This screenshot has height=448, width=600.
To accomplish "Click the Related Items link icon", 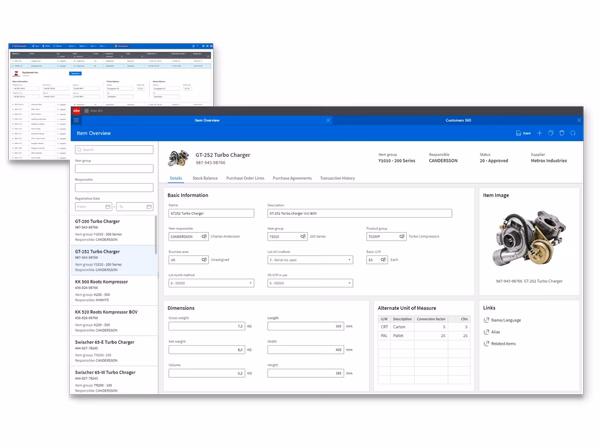I will (487, 344).
